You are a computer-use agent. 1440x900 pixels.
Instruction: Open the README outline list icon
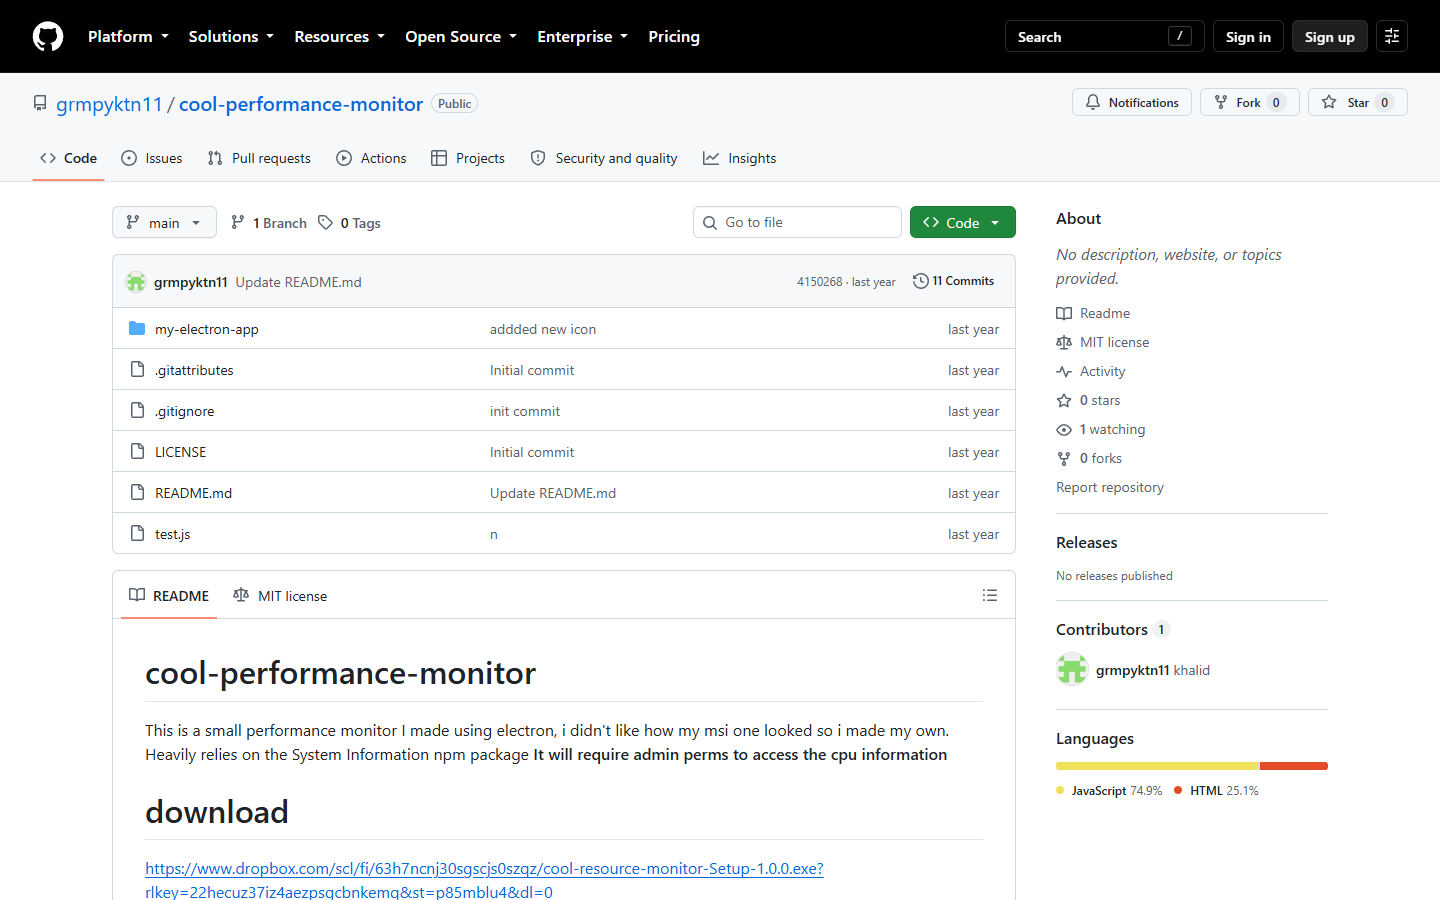tap(990, 595)
